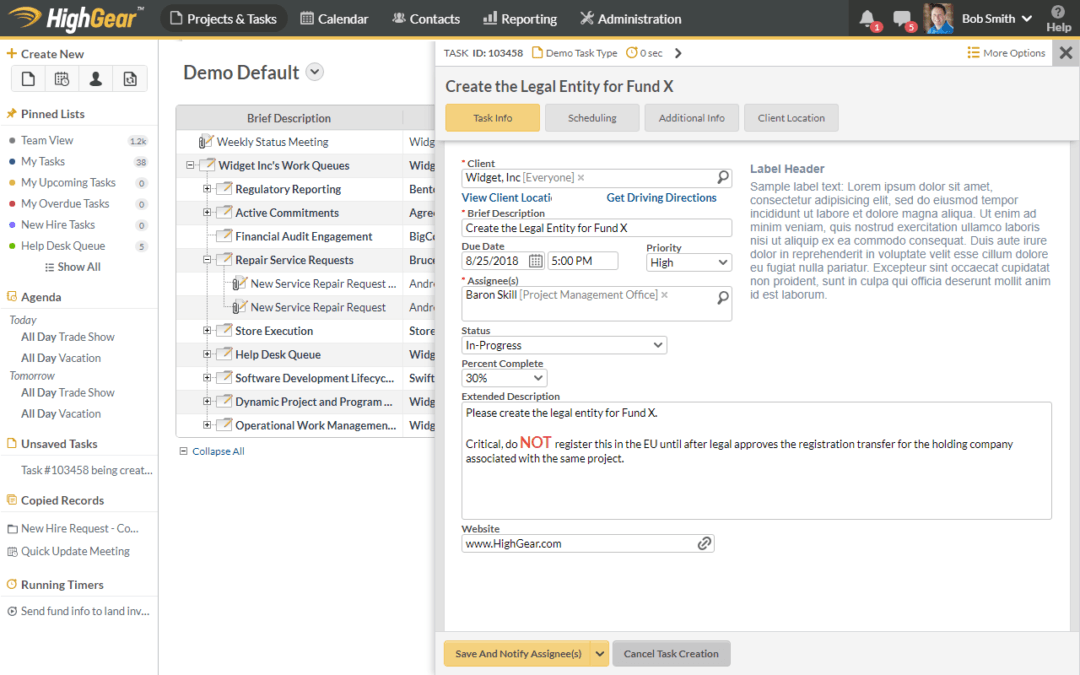Open the timer icon showing 0 sec
1080x675 pixels.
click(634, 52)
